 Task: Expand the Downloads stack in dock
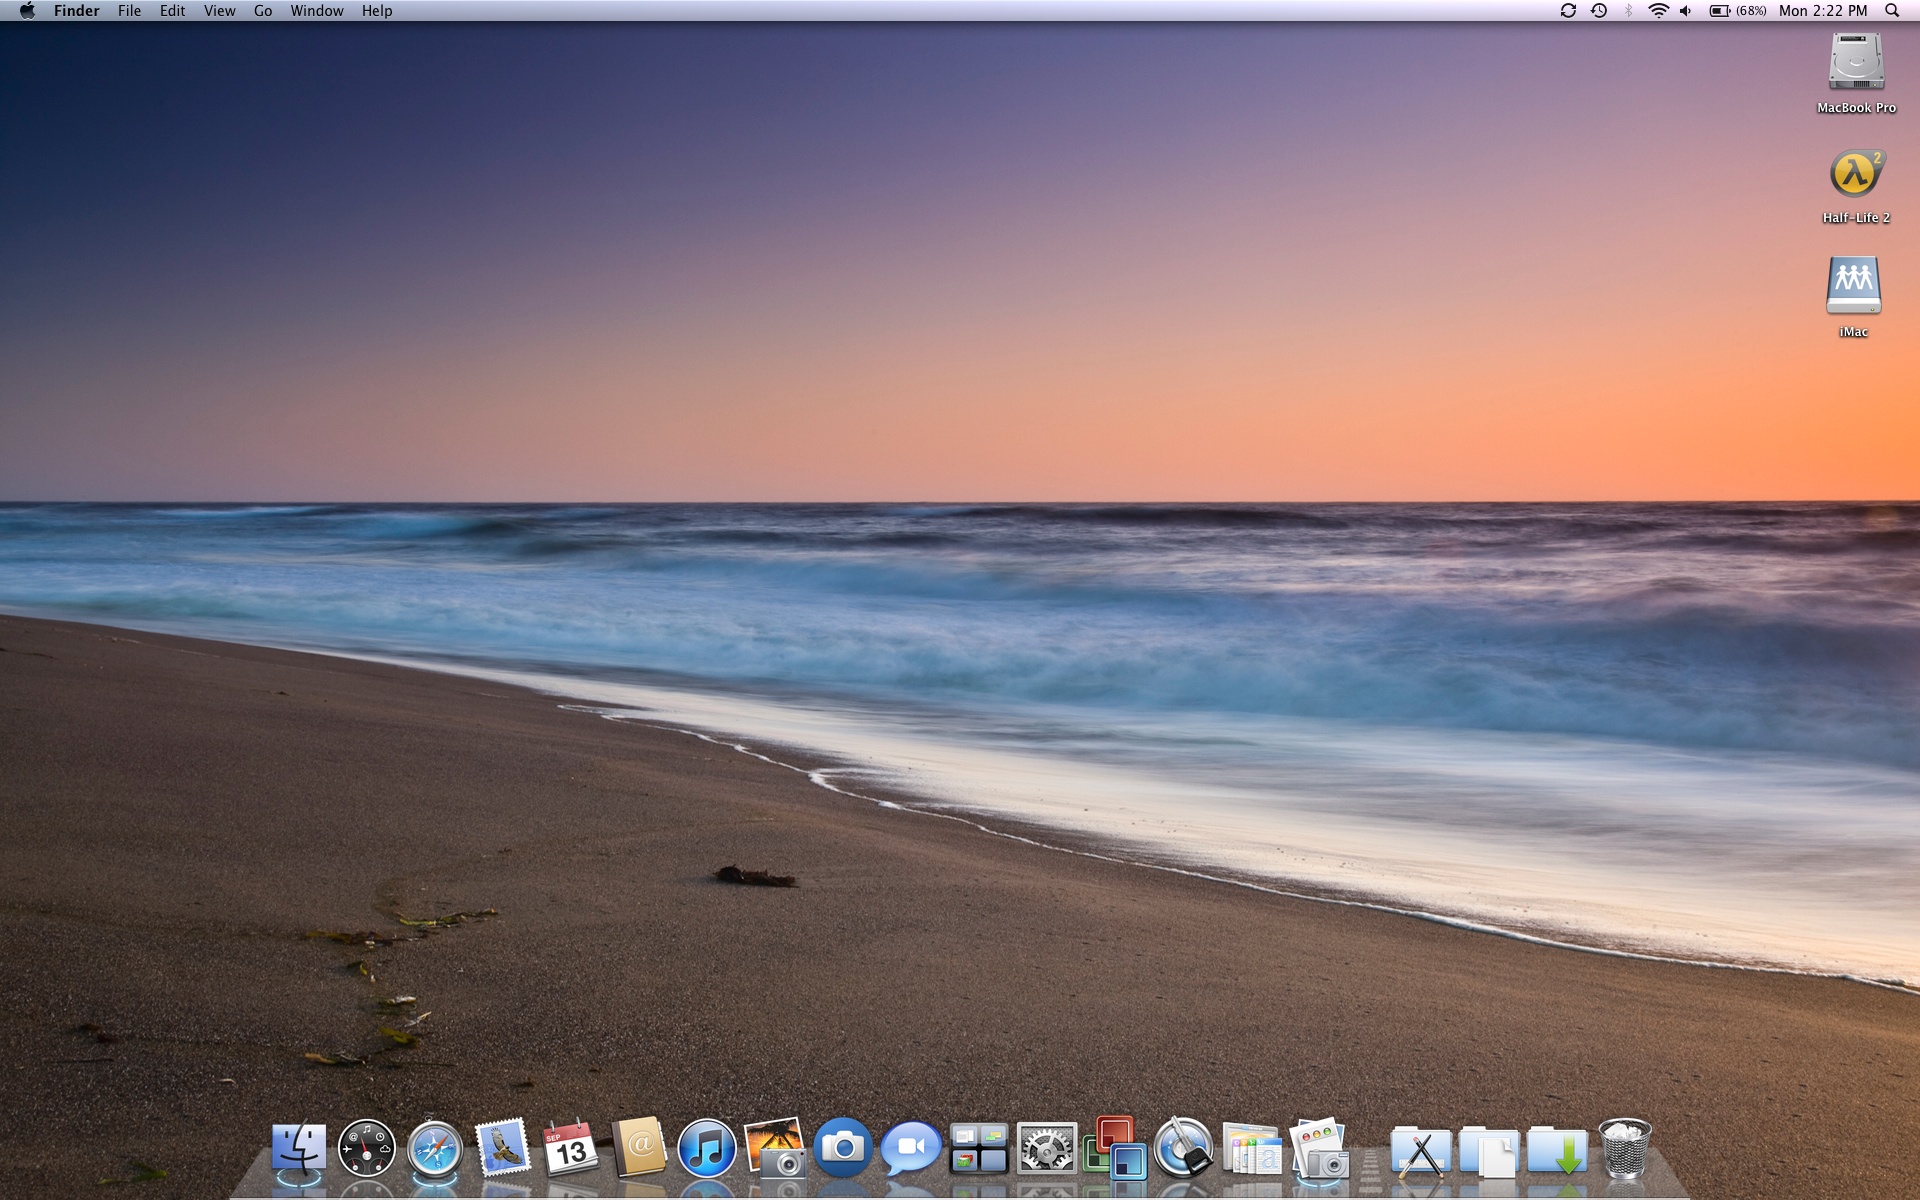(1556, 1150)
